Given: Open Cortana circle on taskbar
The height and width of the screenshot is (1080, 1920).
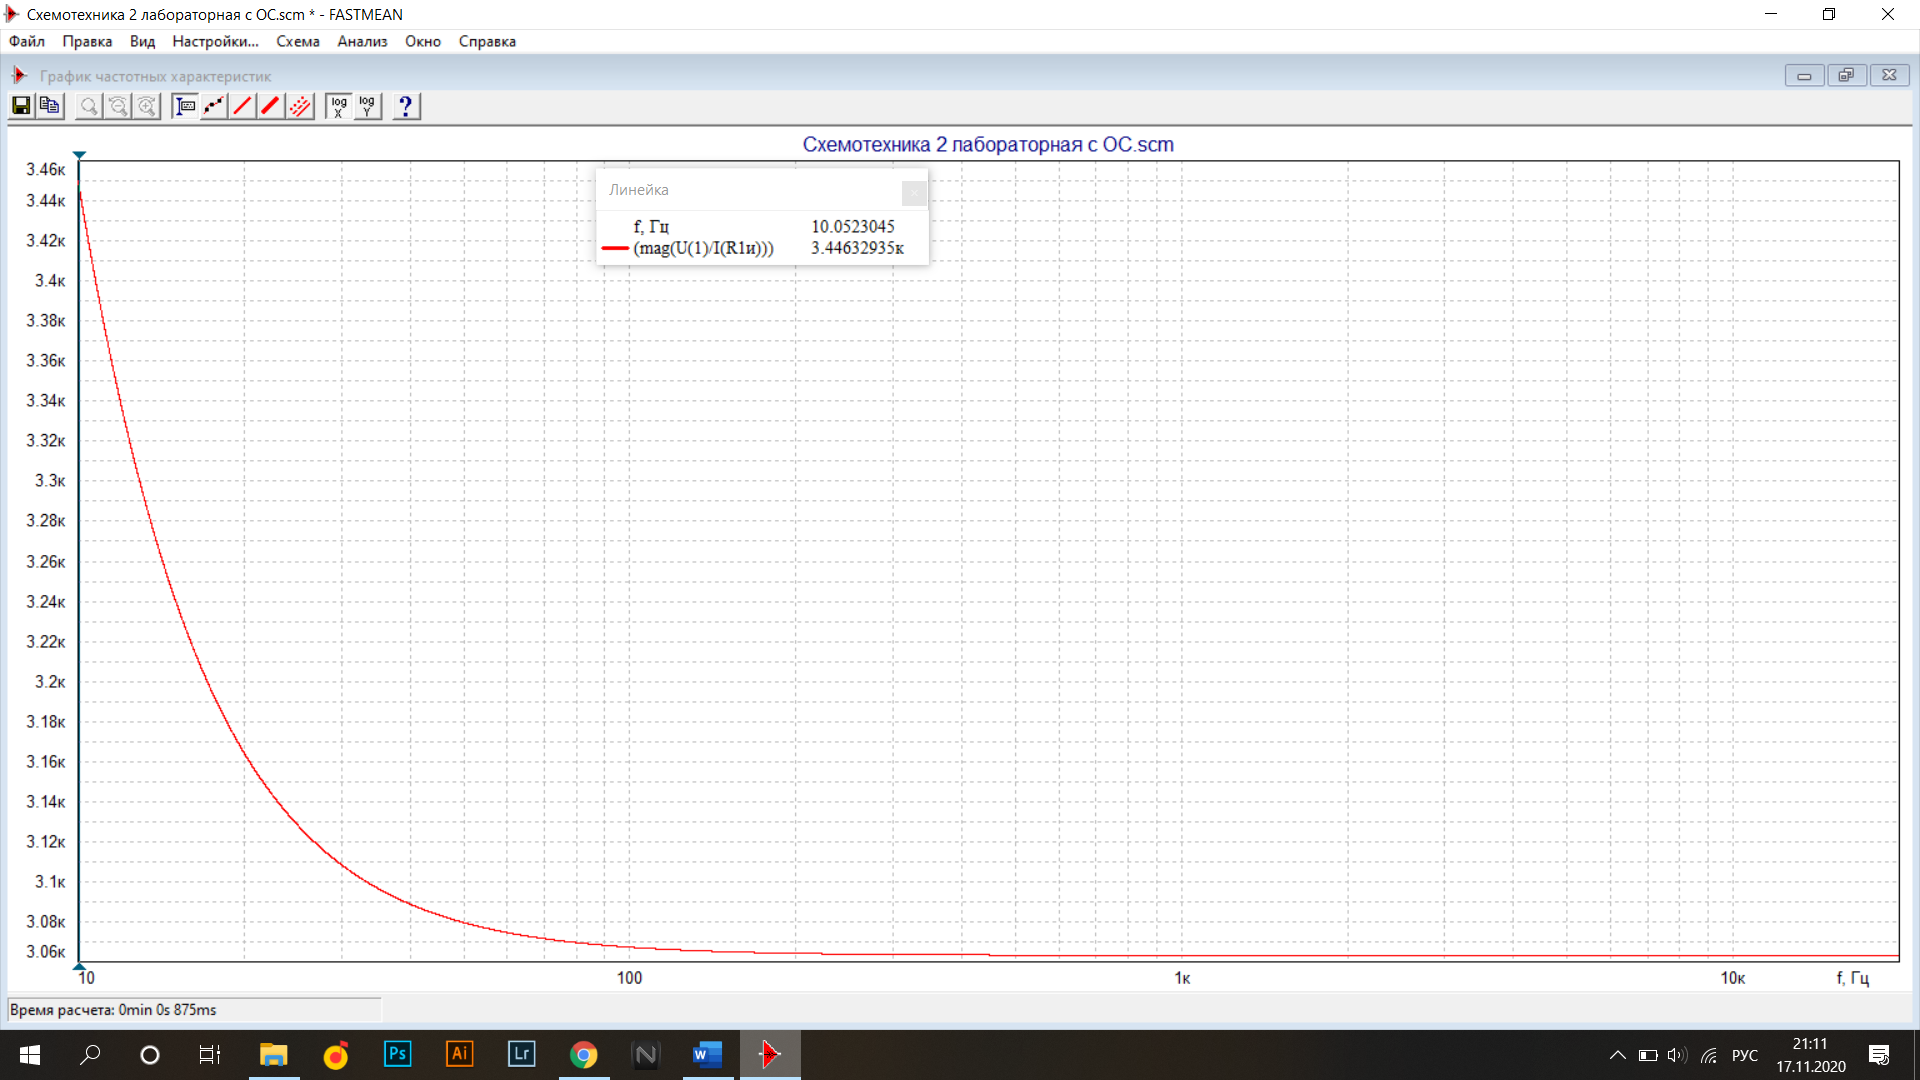Looking at the screenshot, I should click(150, 1055).
